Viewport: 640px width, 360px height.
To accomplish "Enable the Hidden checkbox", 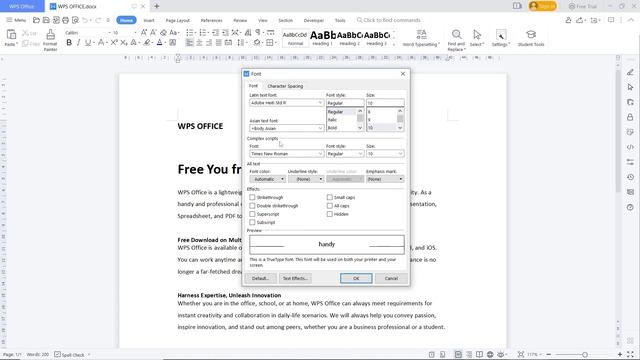I will [x=329, y=214].
